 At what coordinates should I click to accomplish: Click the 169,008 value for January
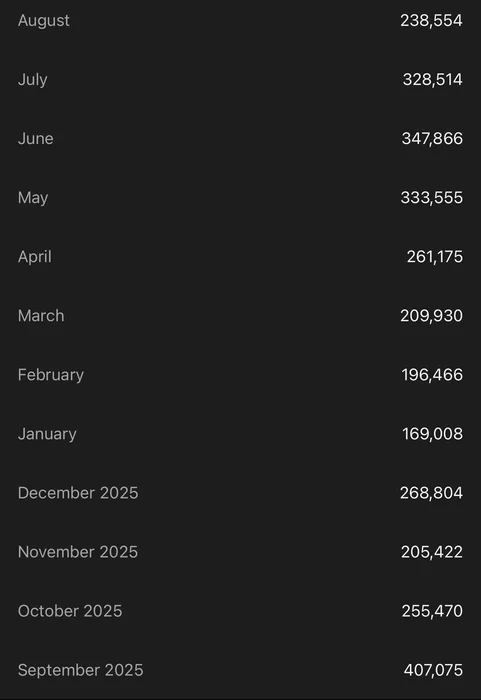433,434
